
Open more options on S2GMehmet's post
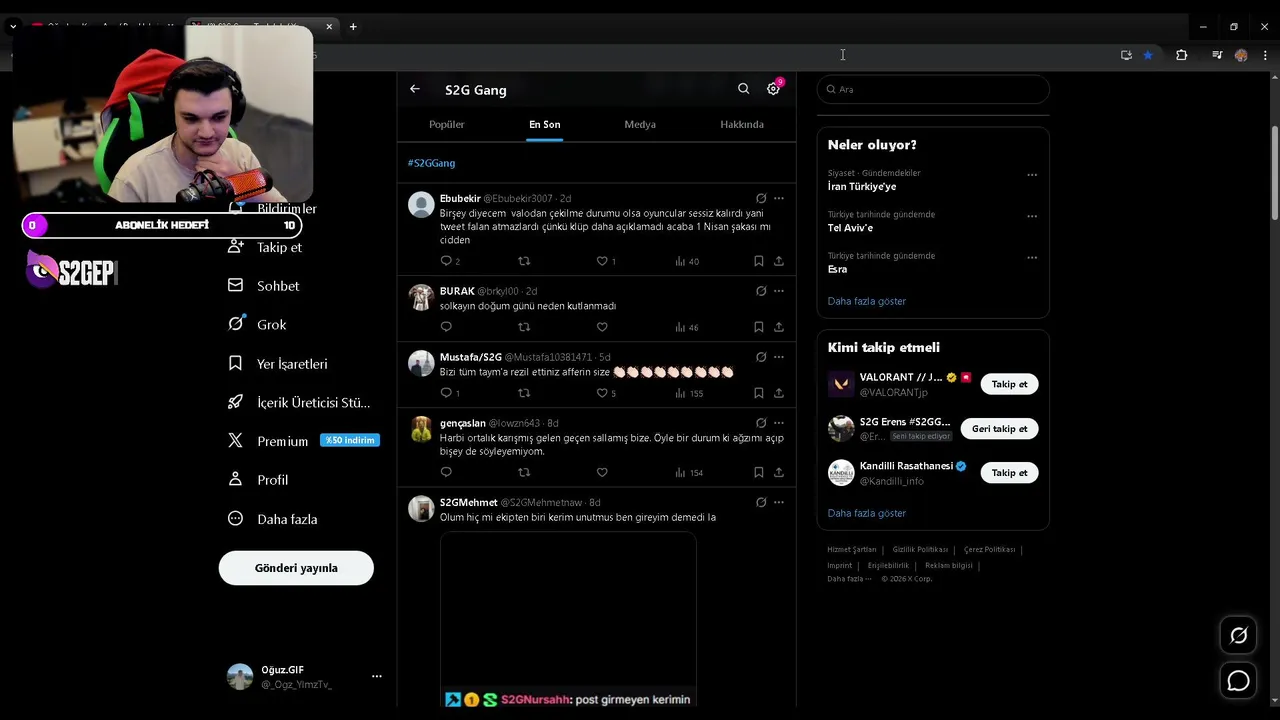tap(779, 502)
